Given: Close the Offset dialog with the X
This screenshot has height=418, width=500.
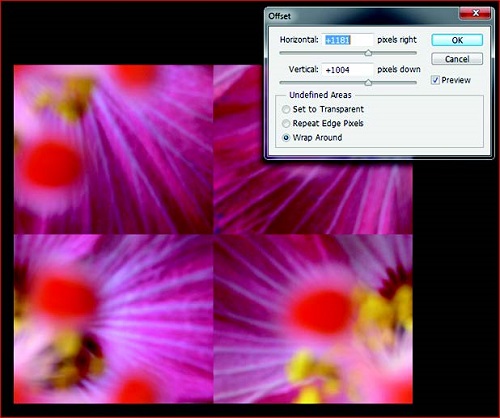Looking at the screenshot, I should pyautogui.click(x=475, y=13).
